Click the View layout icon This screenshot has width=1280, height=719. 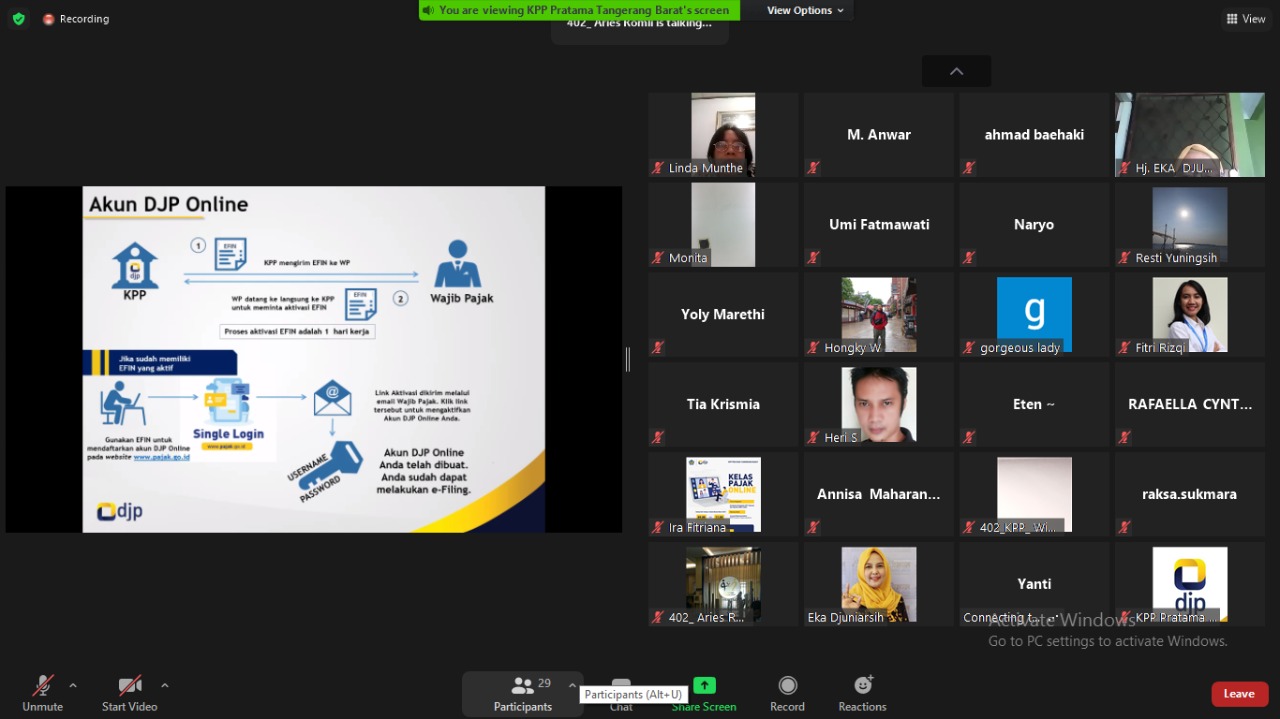click(1246, 19)
